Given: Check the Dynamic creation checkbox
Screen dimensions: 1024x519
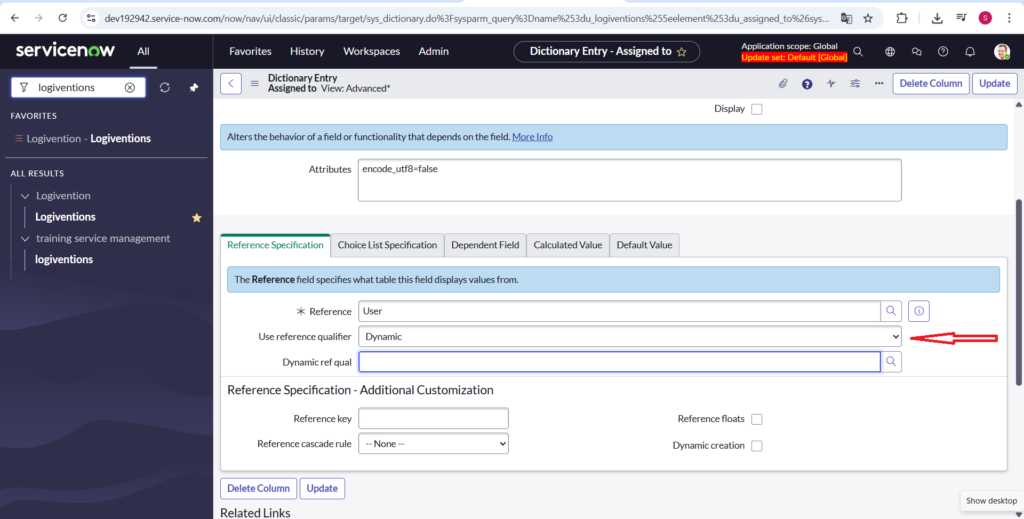Looking at the screenshot, I should 756,446.
